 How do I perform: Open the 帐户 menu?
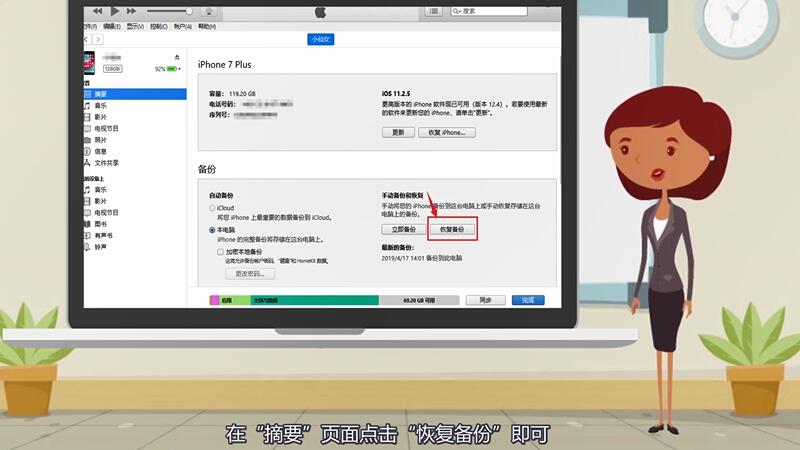[182, 25]
